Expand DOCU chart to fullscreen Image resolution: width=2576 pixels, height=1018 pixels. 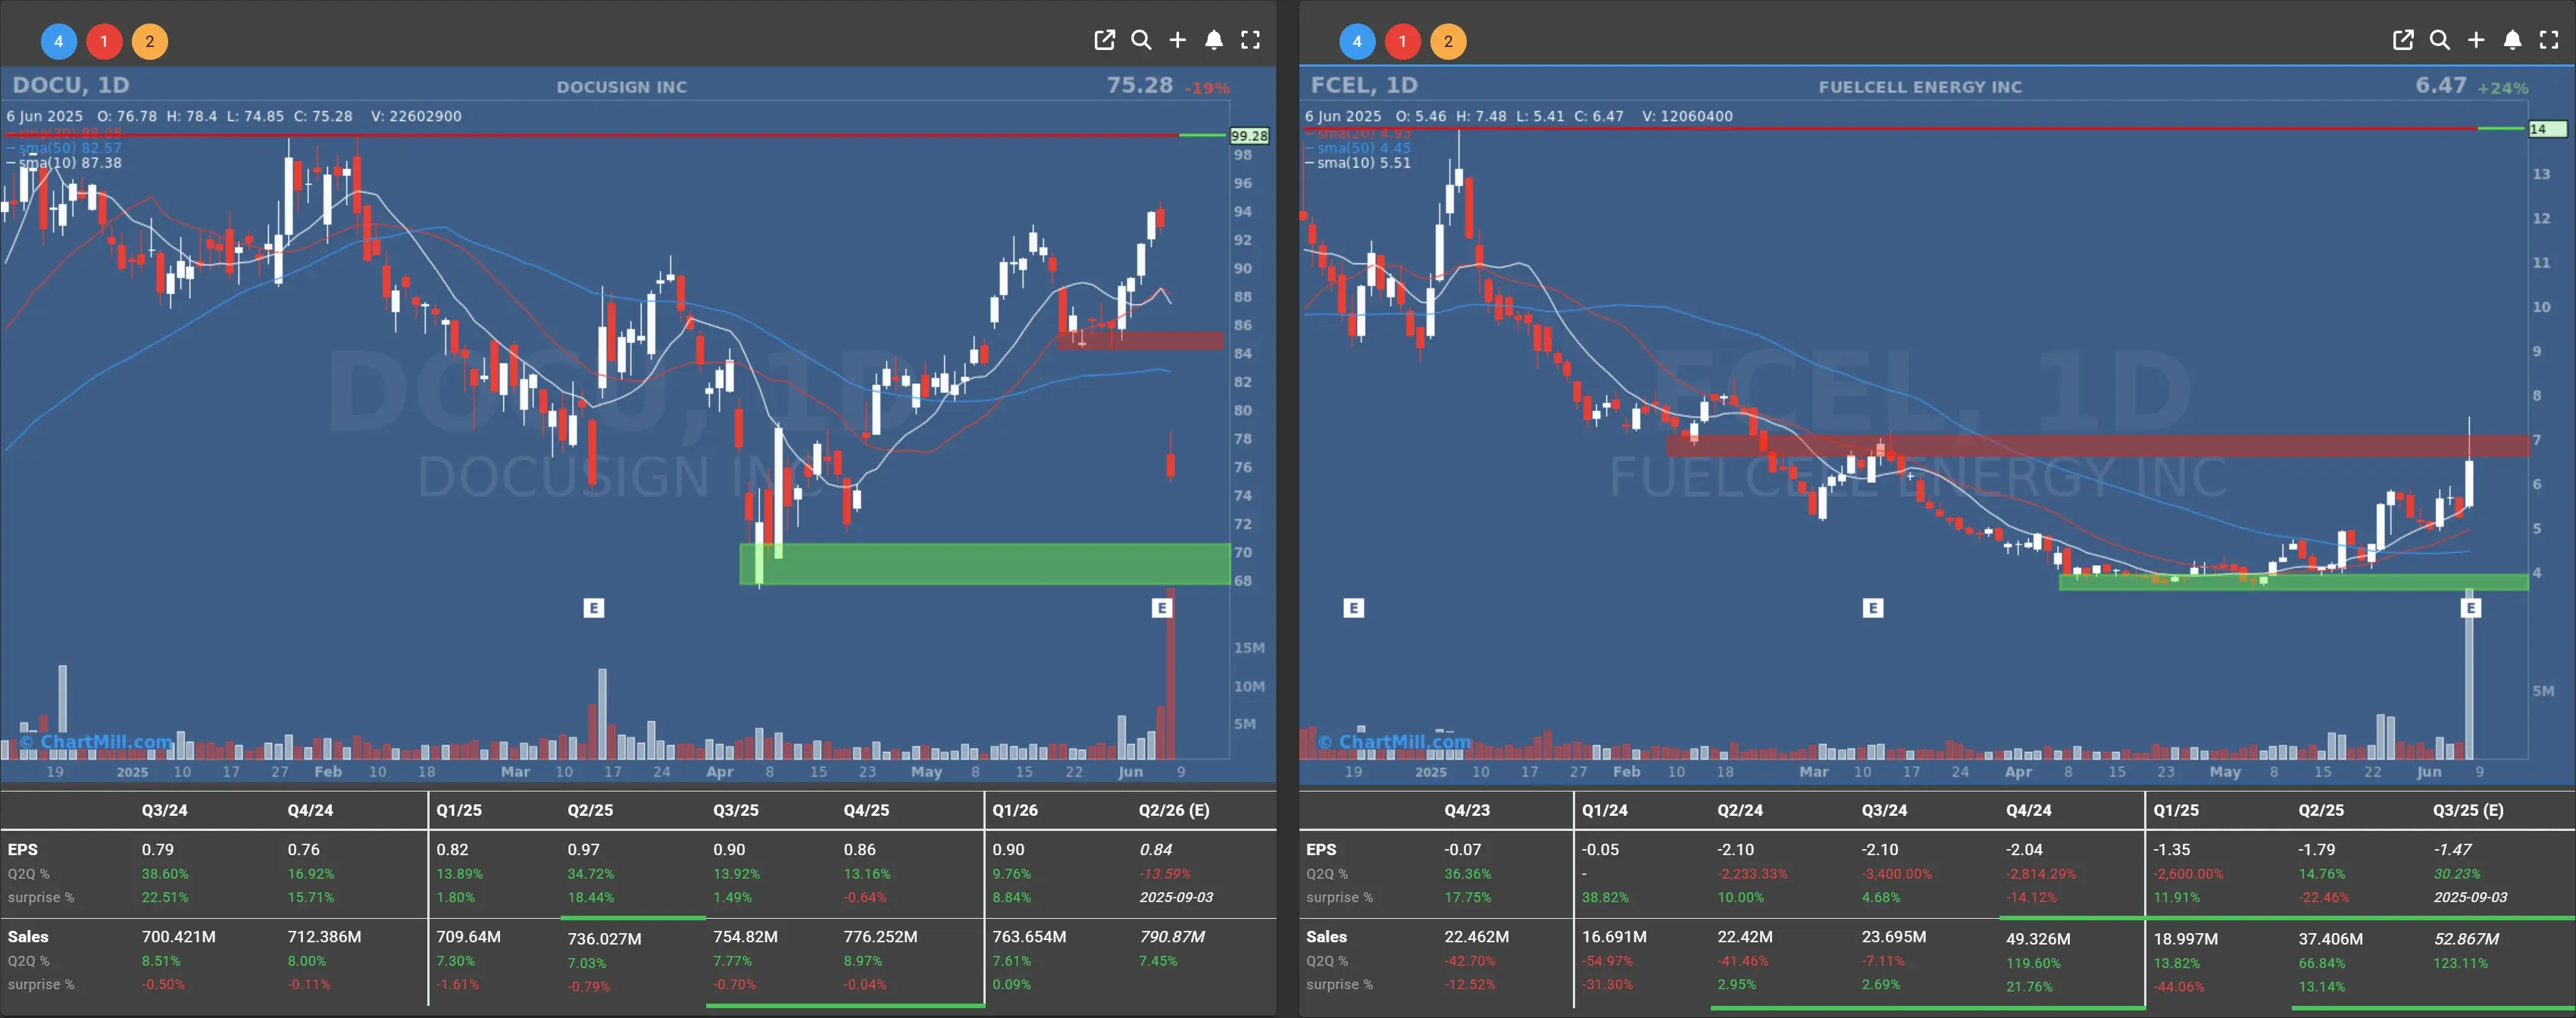pyautogui.click(x=1250, y=40)
